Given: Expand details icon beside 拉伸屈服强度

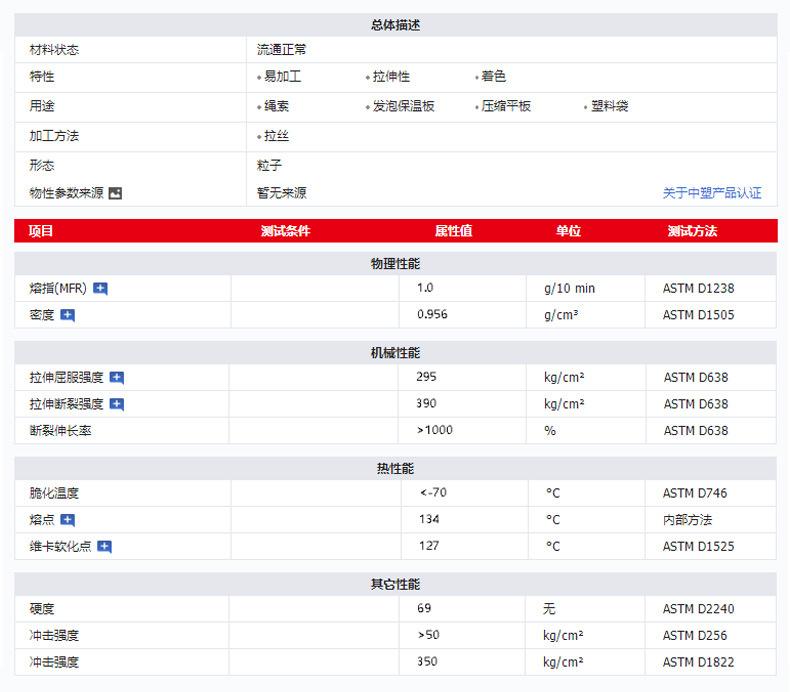Looking at the screenshot, I should tap(117, 378).
